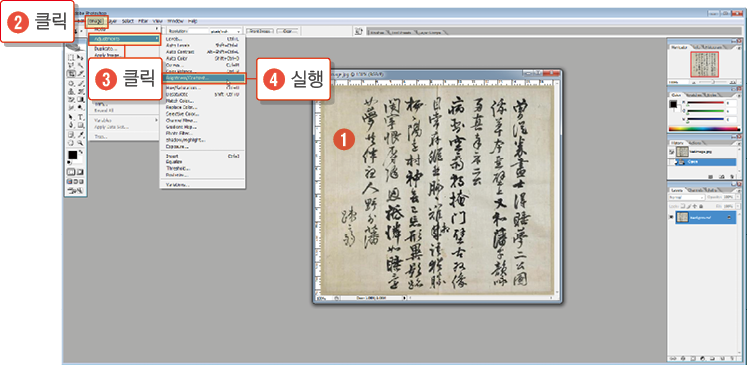This screenshot has width=747, height=365.
Task: Select the Clone Stamp tool
Action: (71, 91)
